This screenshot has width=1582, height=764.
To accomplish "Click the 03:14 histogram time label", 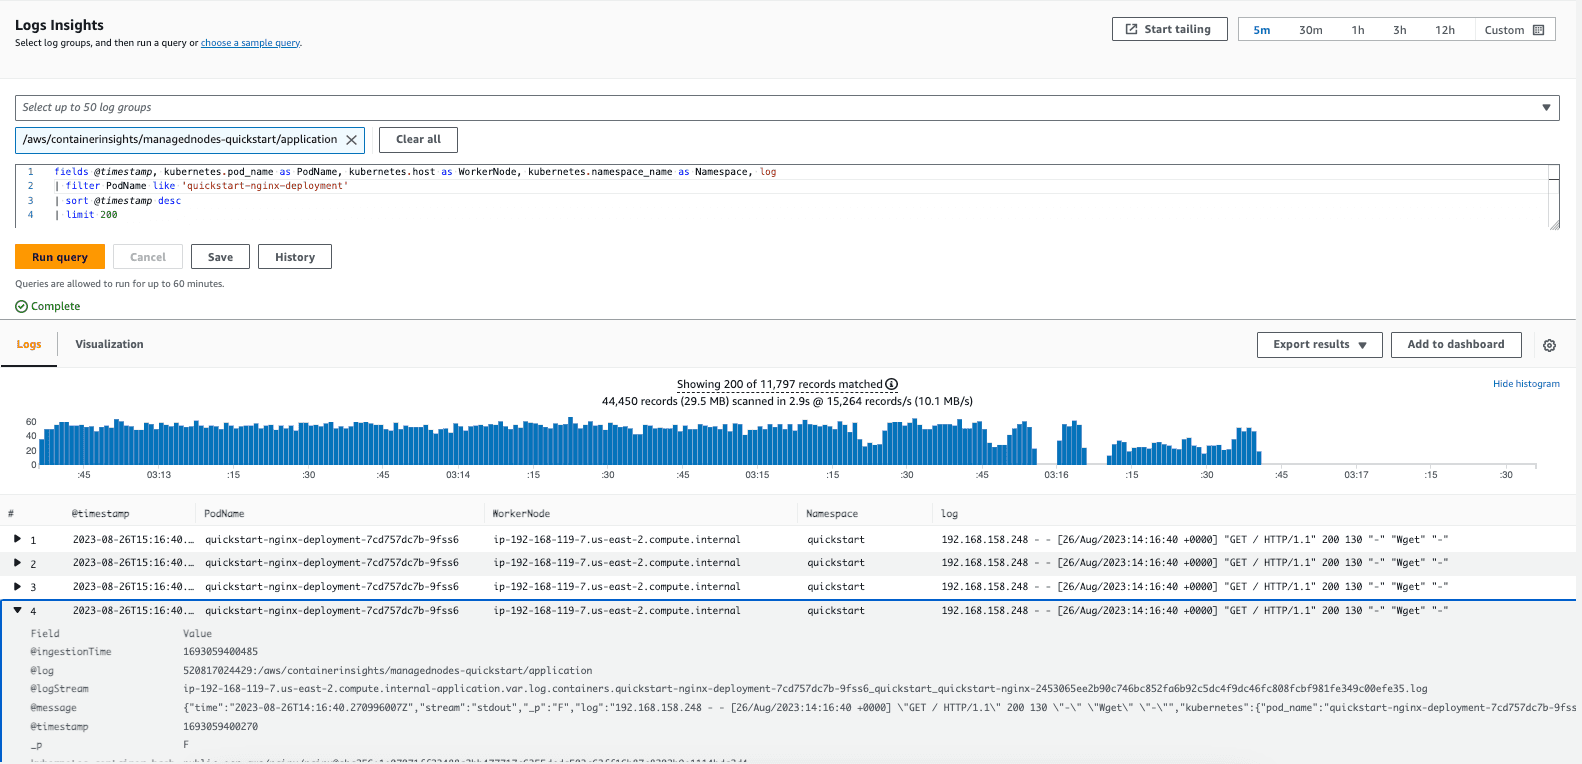I will [458, 475].
